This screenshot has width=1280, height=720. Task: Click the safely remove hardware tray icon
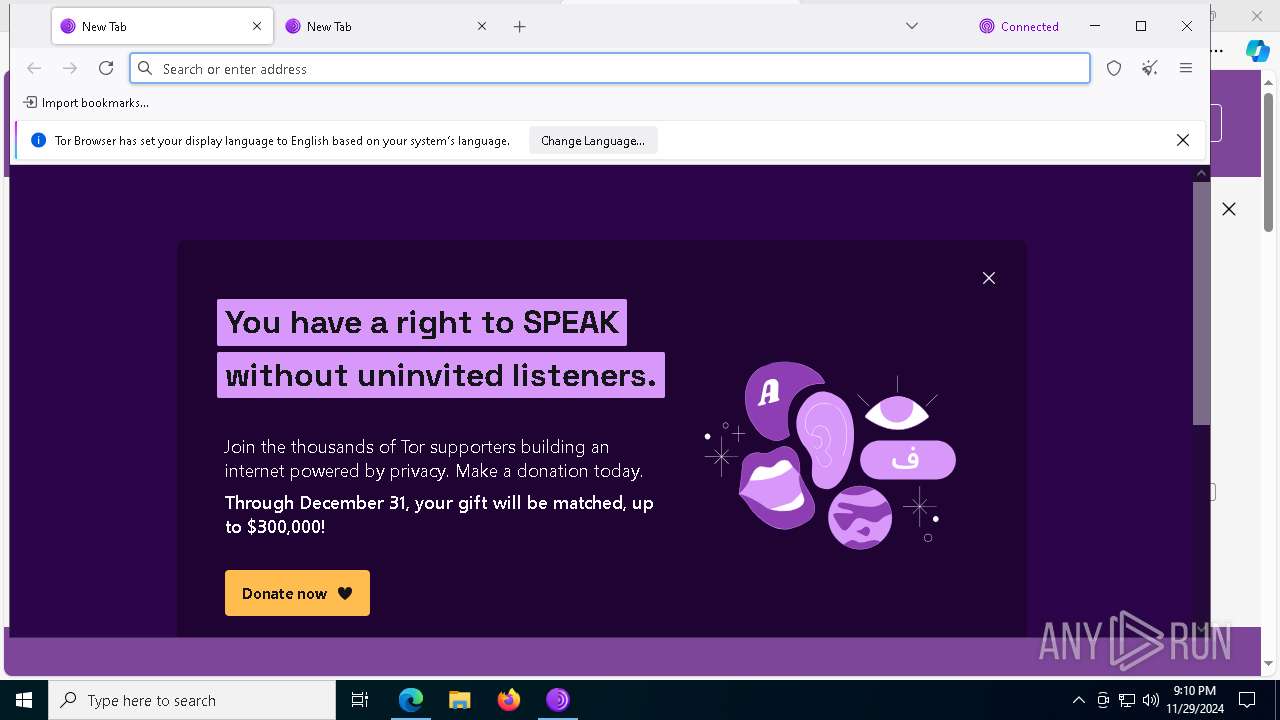coord(1103,700)
